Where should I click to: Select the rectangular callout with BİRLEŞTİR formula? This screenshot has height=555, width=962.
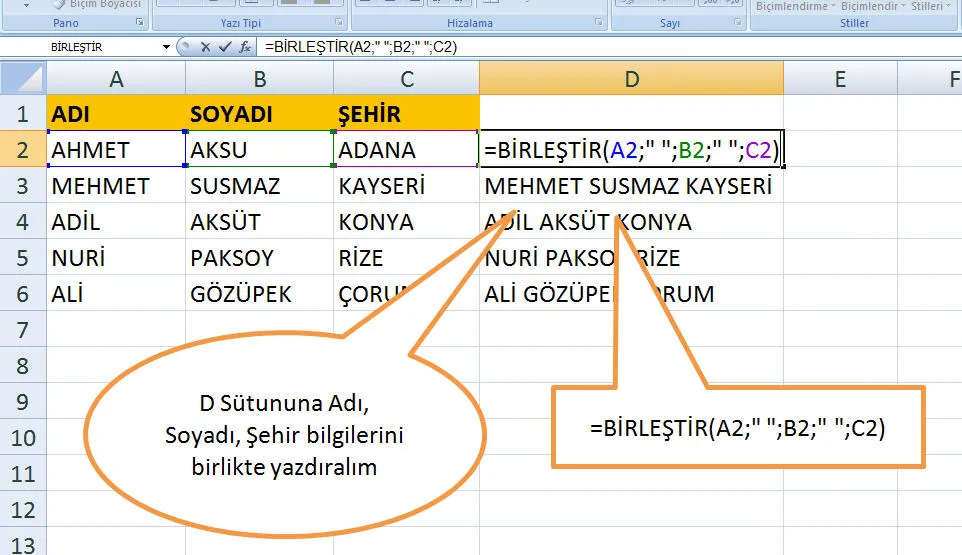737,427
